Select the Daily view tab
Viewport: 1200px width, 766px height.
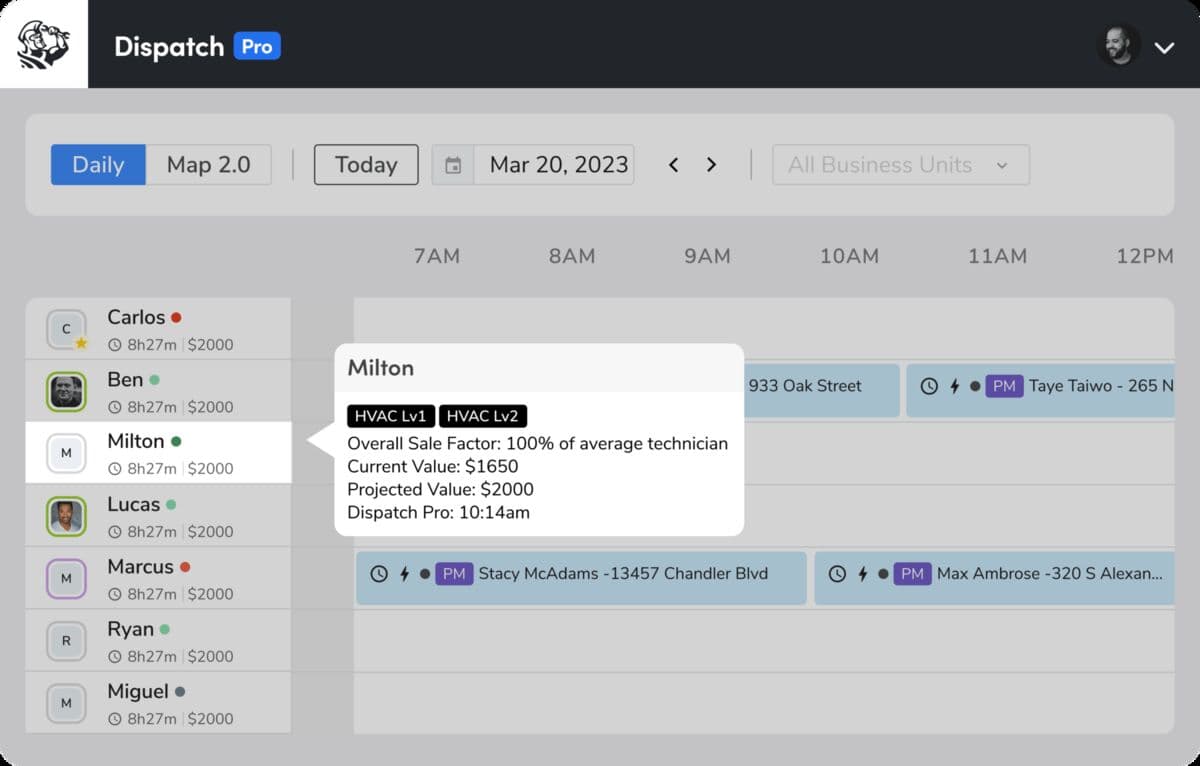point(98,164)
